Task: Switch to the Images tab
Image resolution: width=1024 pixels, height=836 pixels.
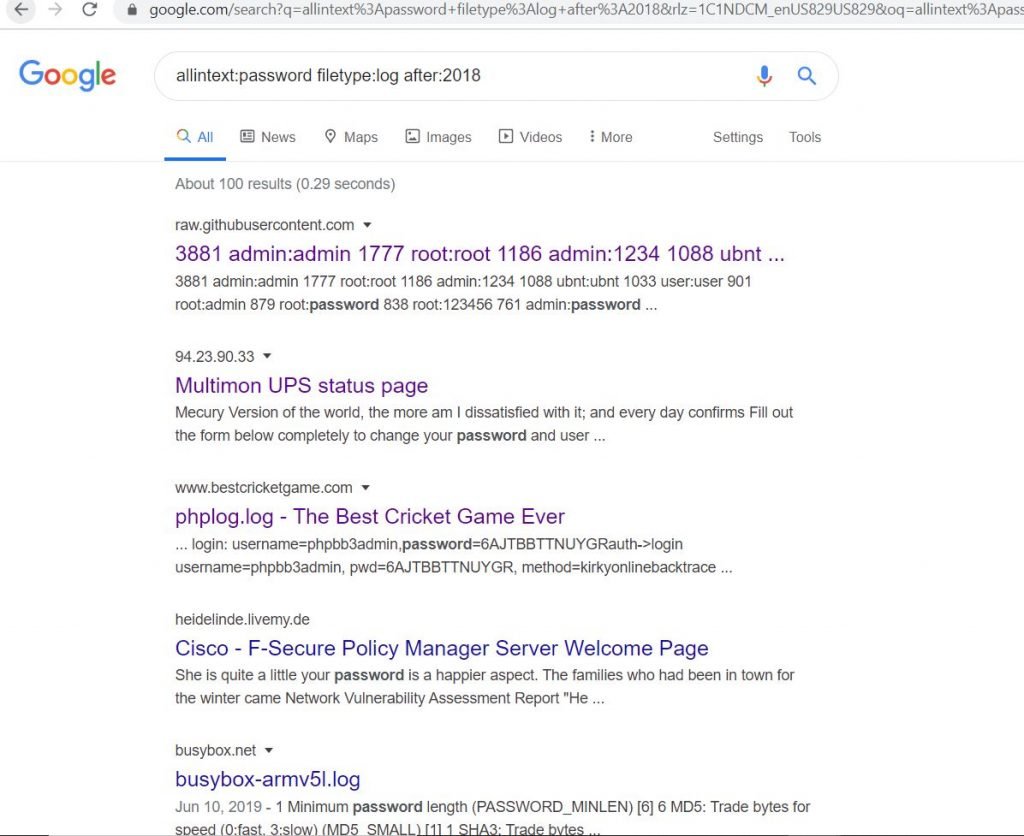Action: [x=438, y=137]
